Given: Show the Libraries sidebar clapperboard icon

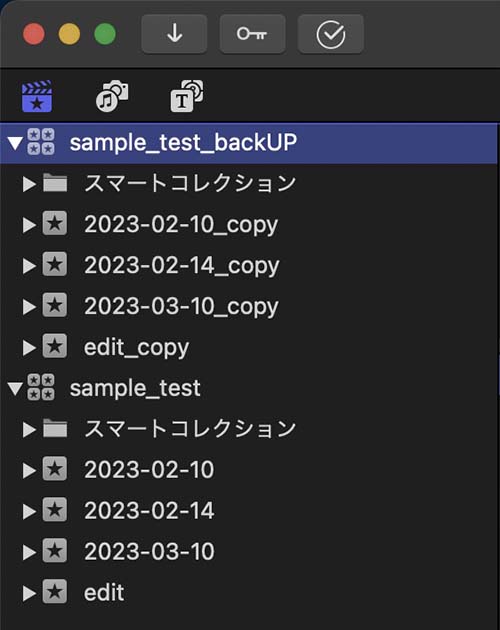Looking at the screenshot, I should [x=37, y=96].
